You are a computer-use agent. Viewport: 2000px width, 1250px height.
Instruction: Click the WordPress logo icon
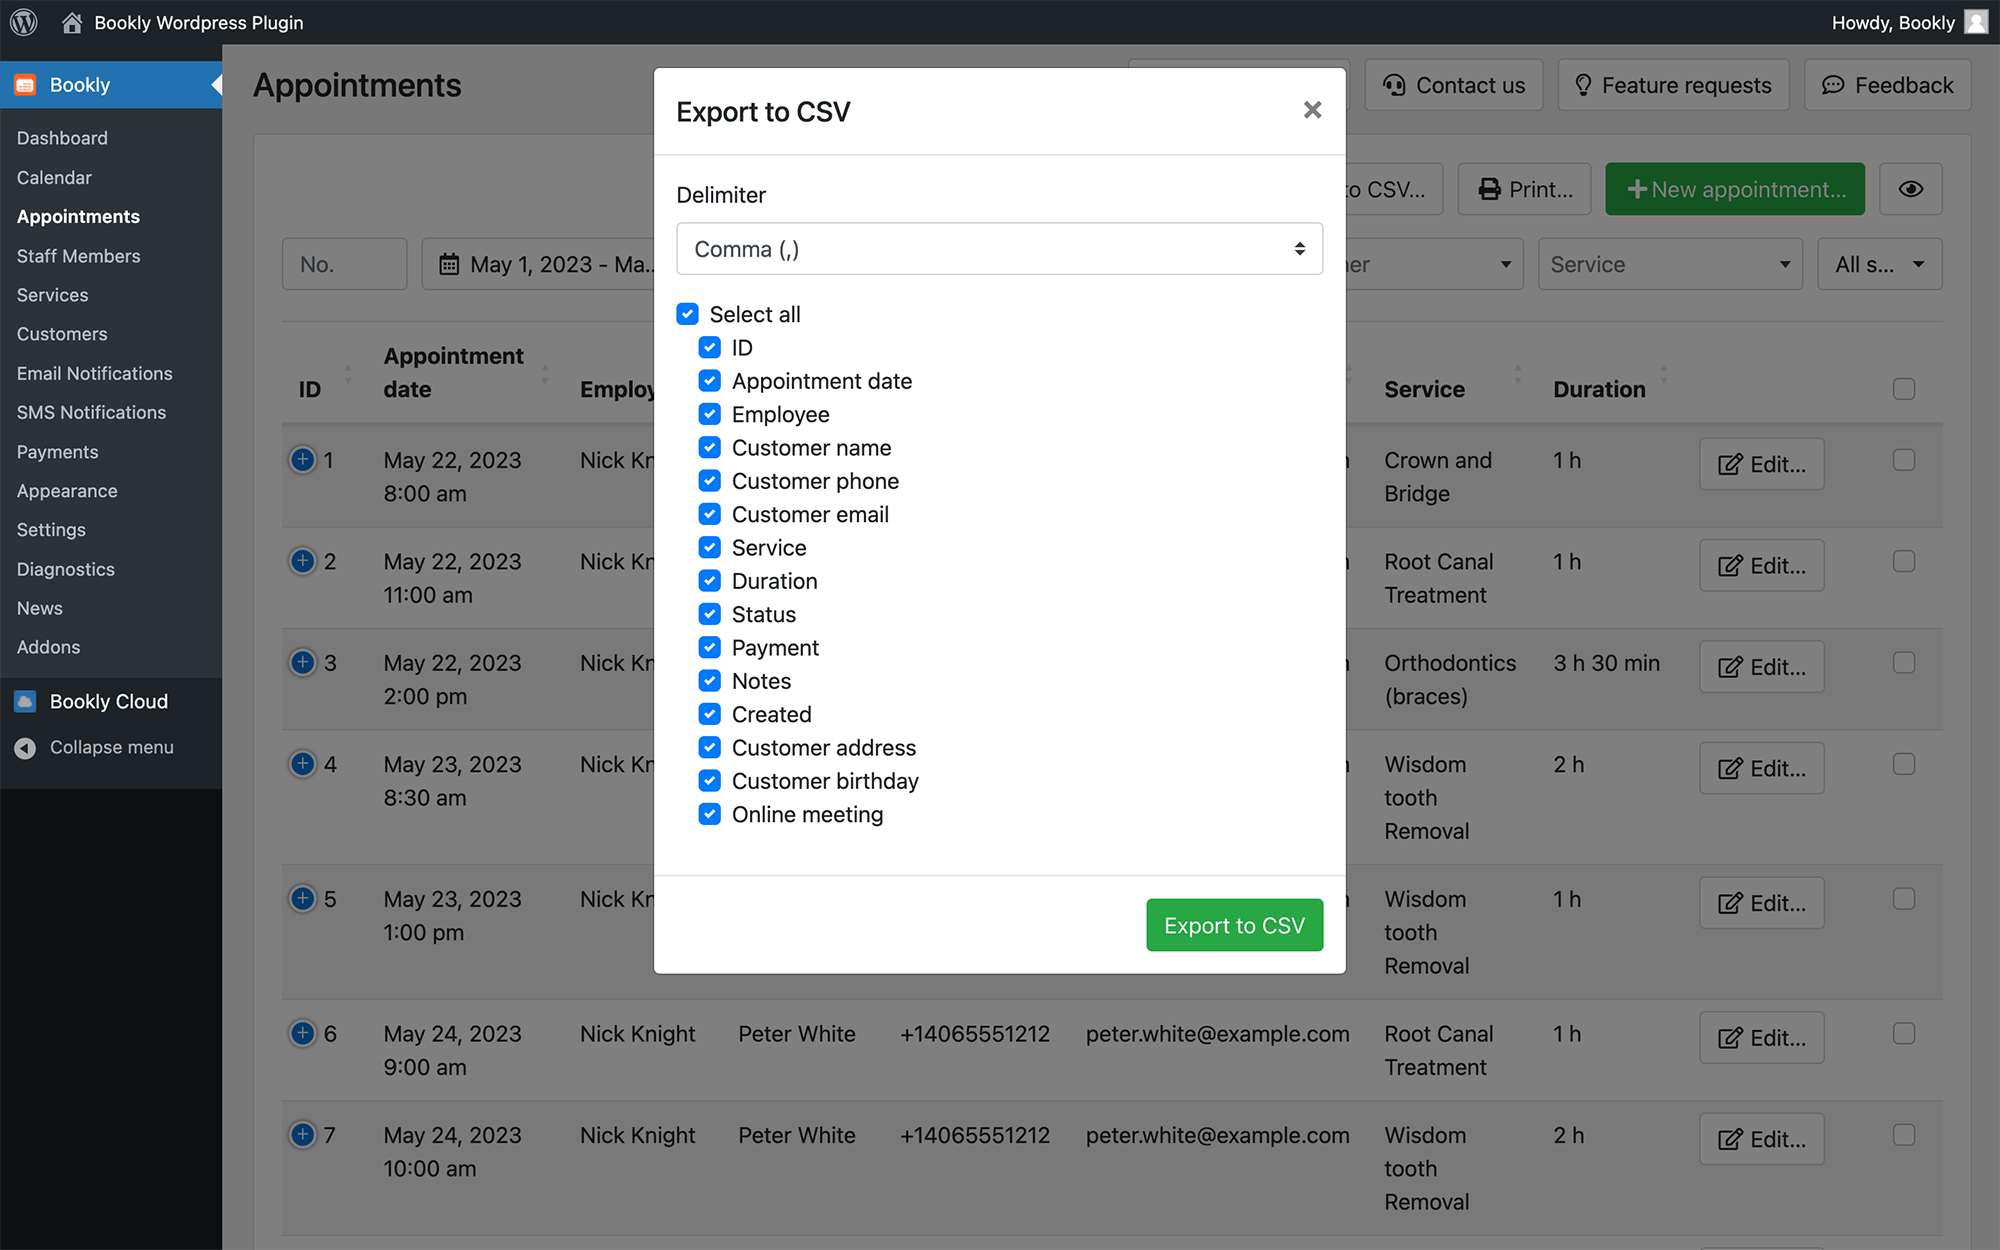click(x=24, y=22)
